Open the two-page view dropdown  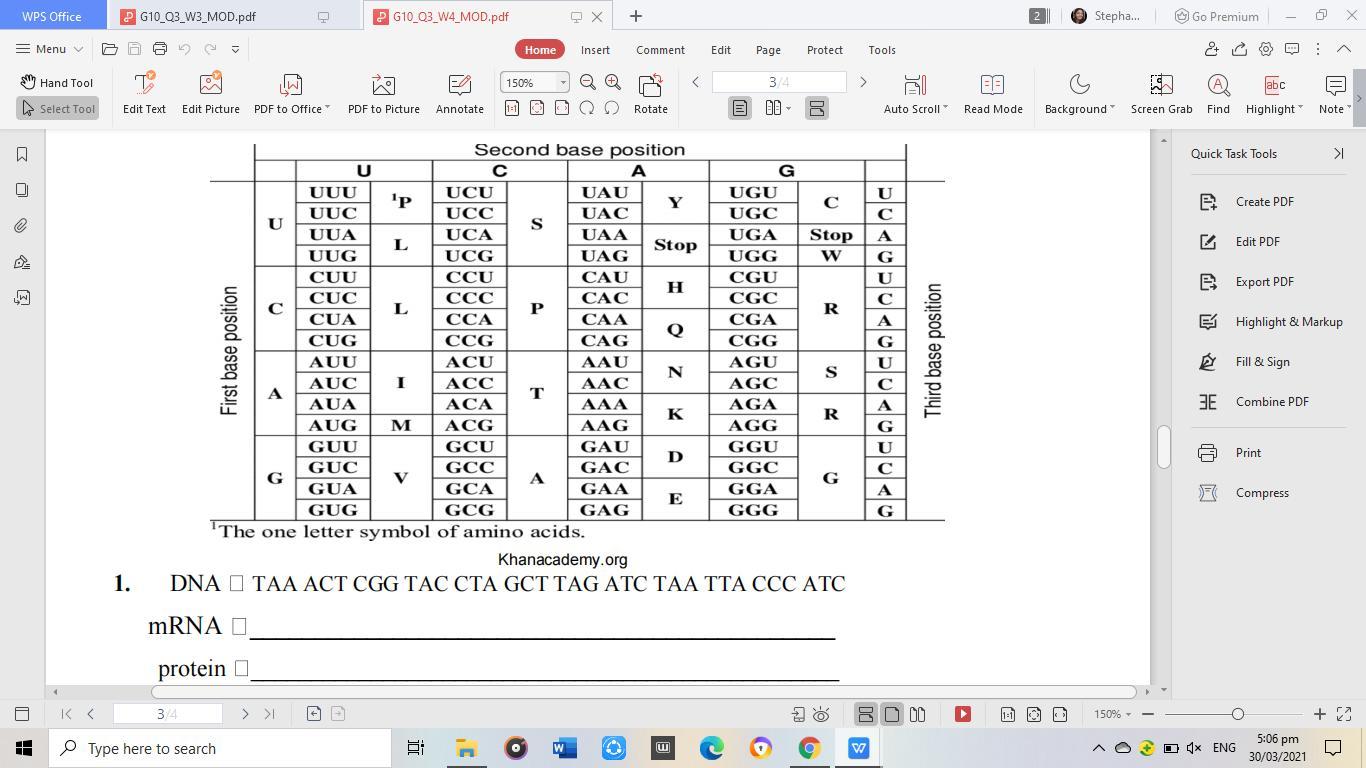tap(788, 108)
